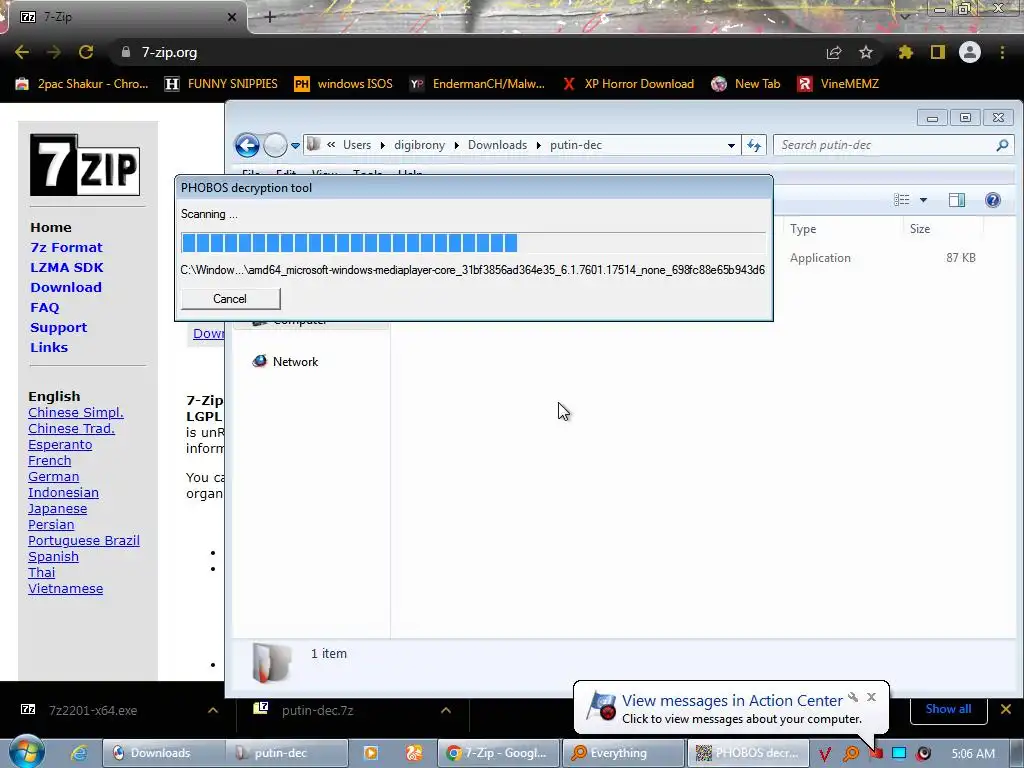Switch to Everything taskbar window
The width and height of the screenshot is (1024, 768).
coord(623,753)
